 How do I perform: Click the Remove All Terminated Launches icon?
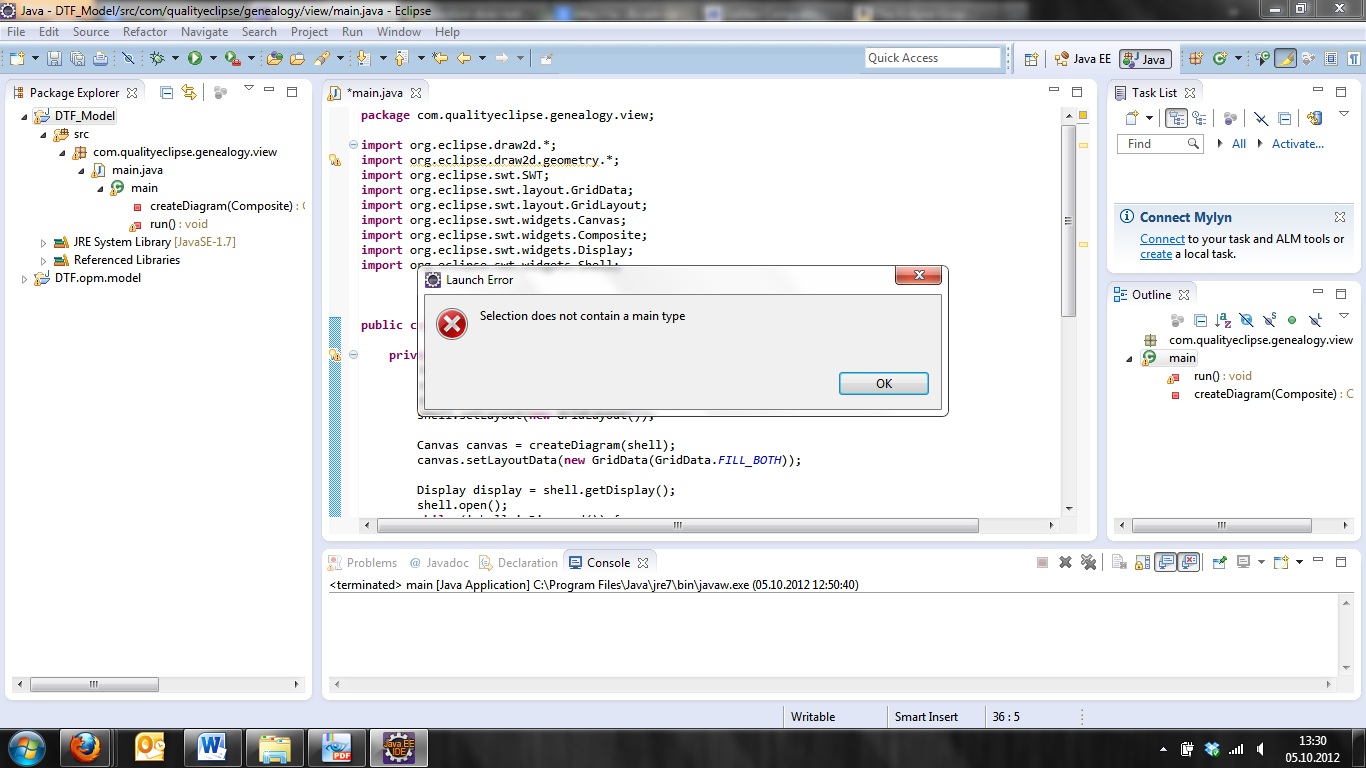click(x=1088, y=562)
